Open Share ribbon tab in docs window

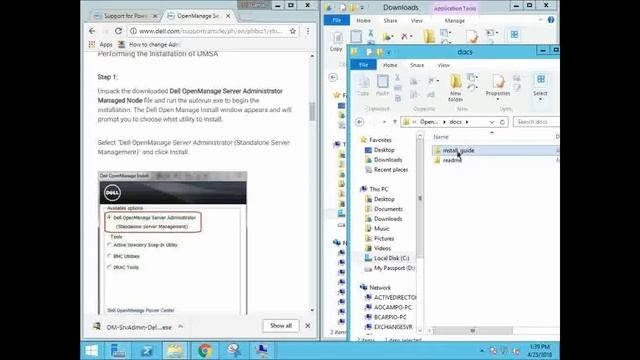[x=417, y=65]
